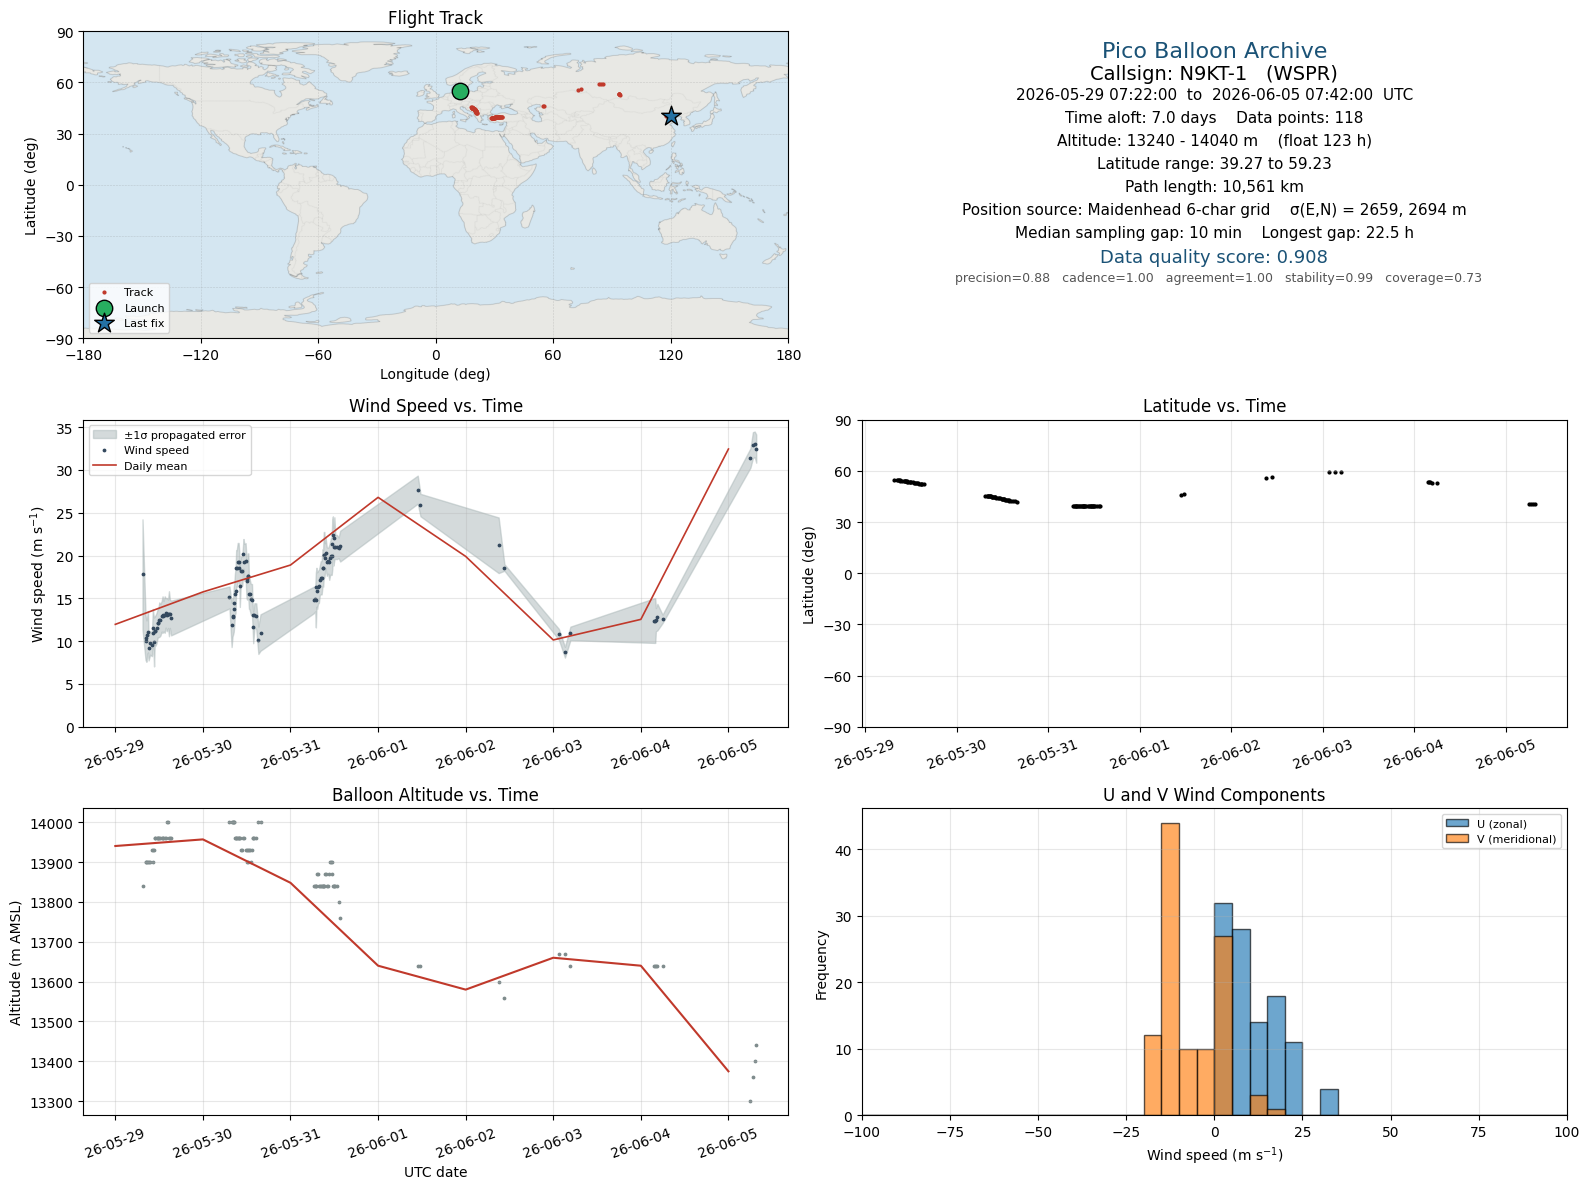Click the "Wind speed (m s⁻¹)" y-axis label

(x=38, y=574)
